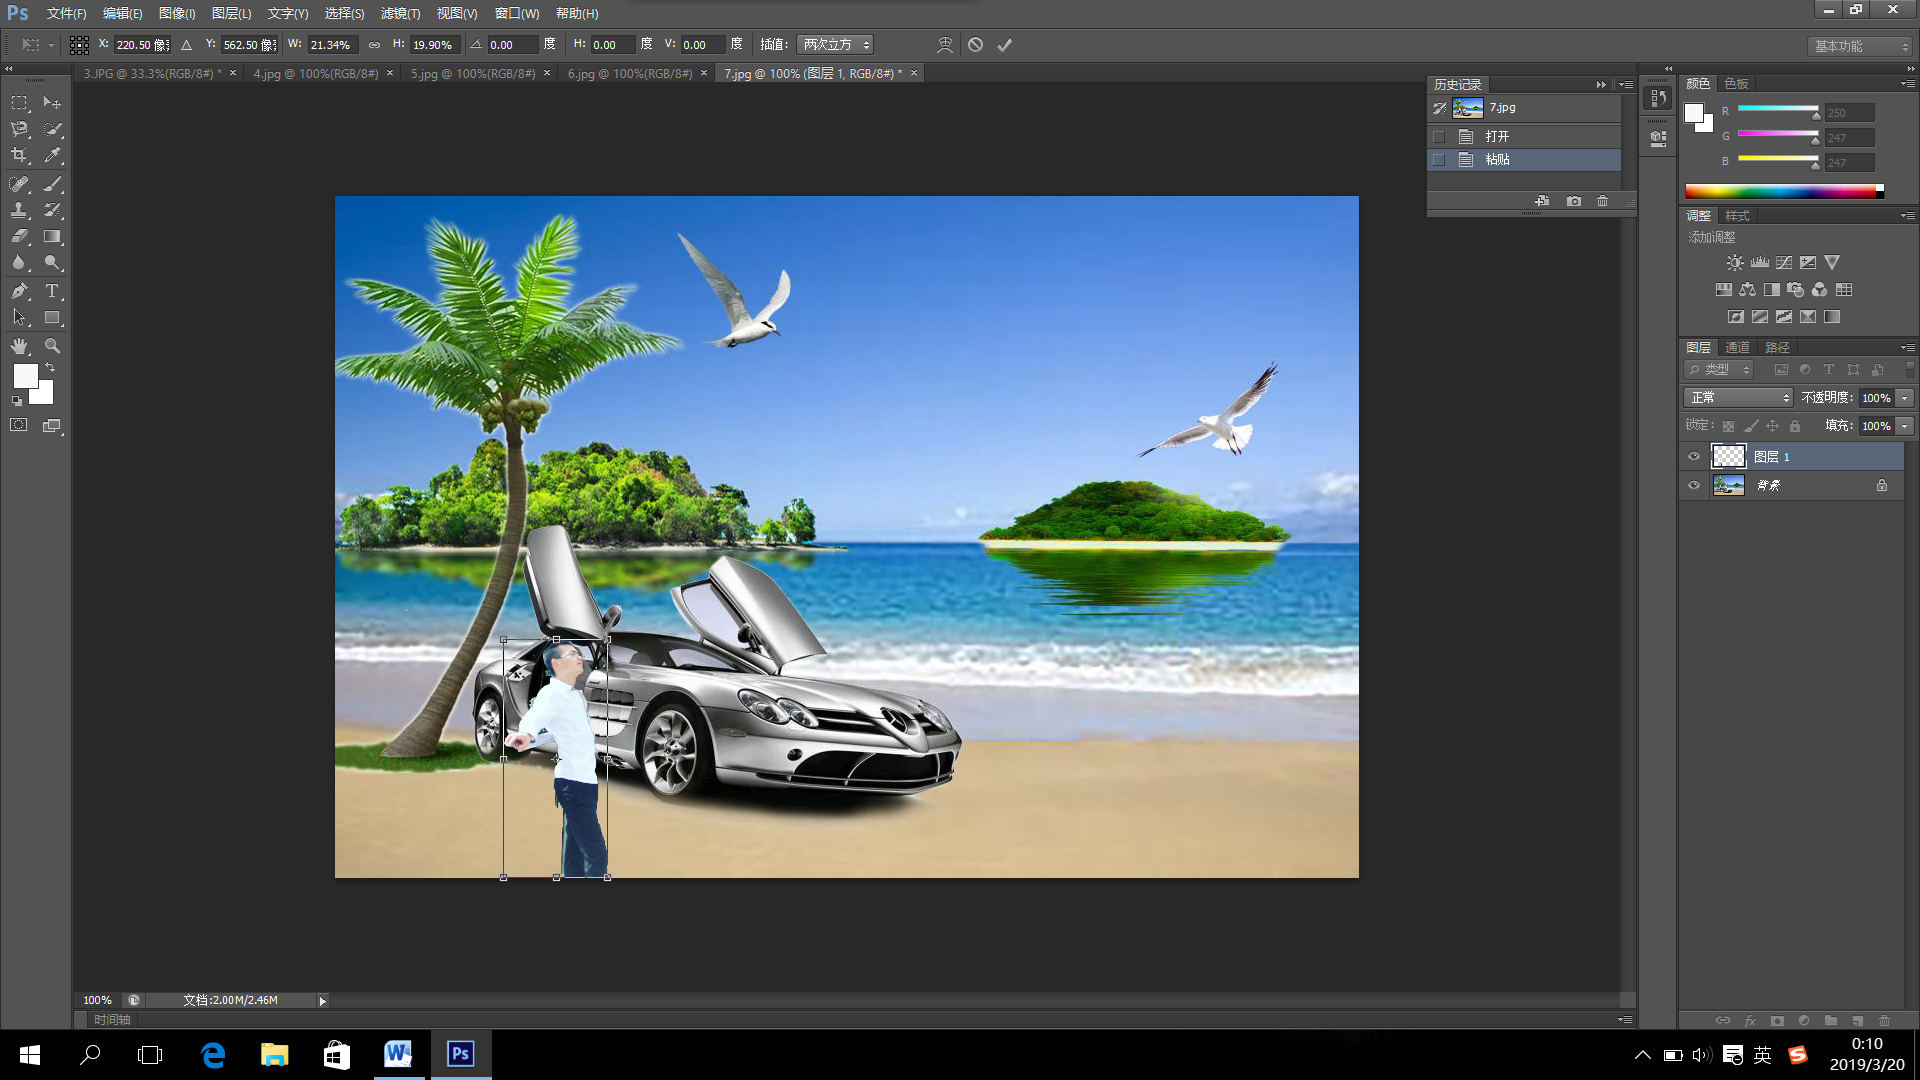Open the 文件(F) menu

pos(66,13)
